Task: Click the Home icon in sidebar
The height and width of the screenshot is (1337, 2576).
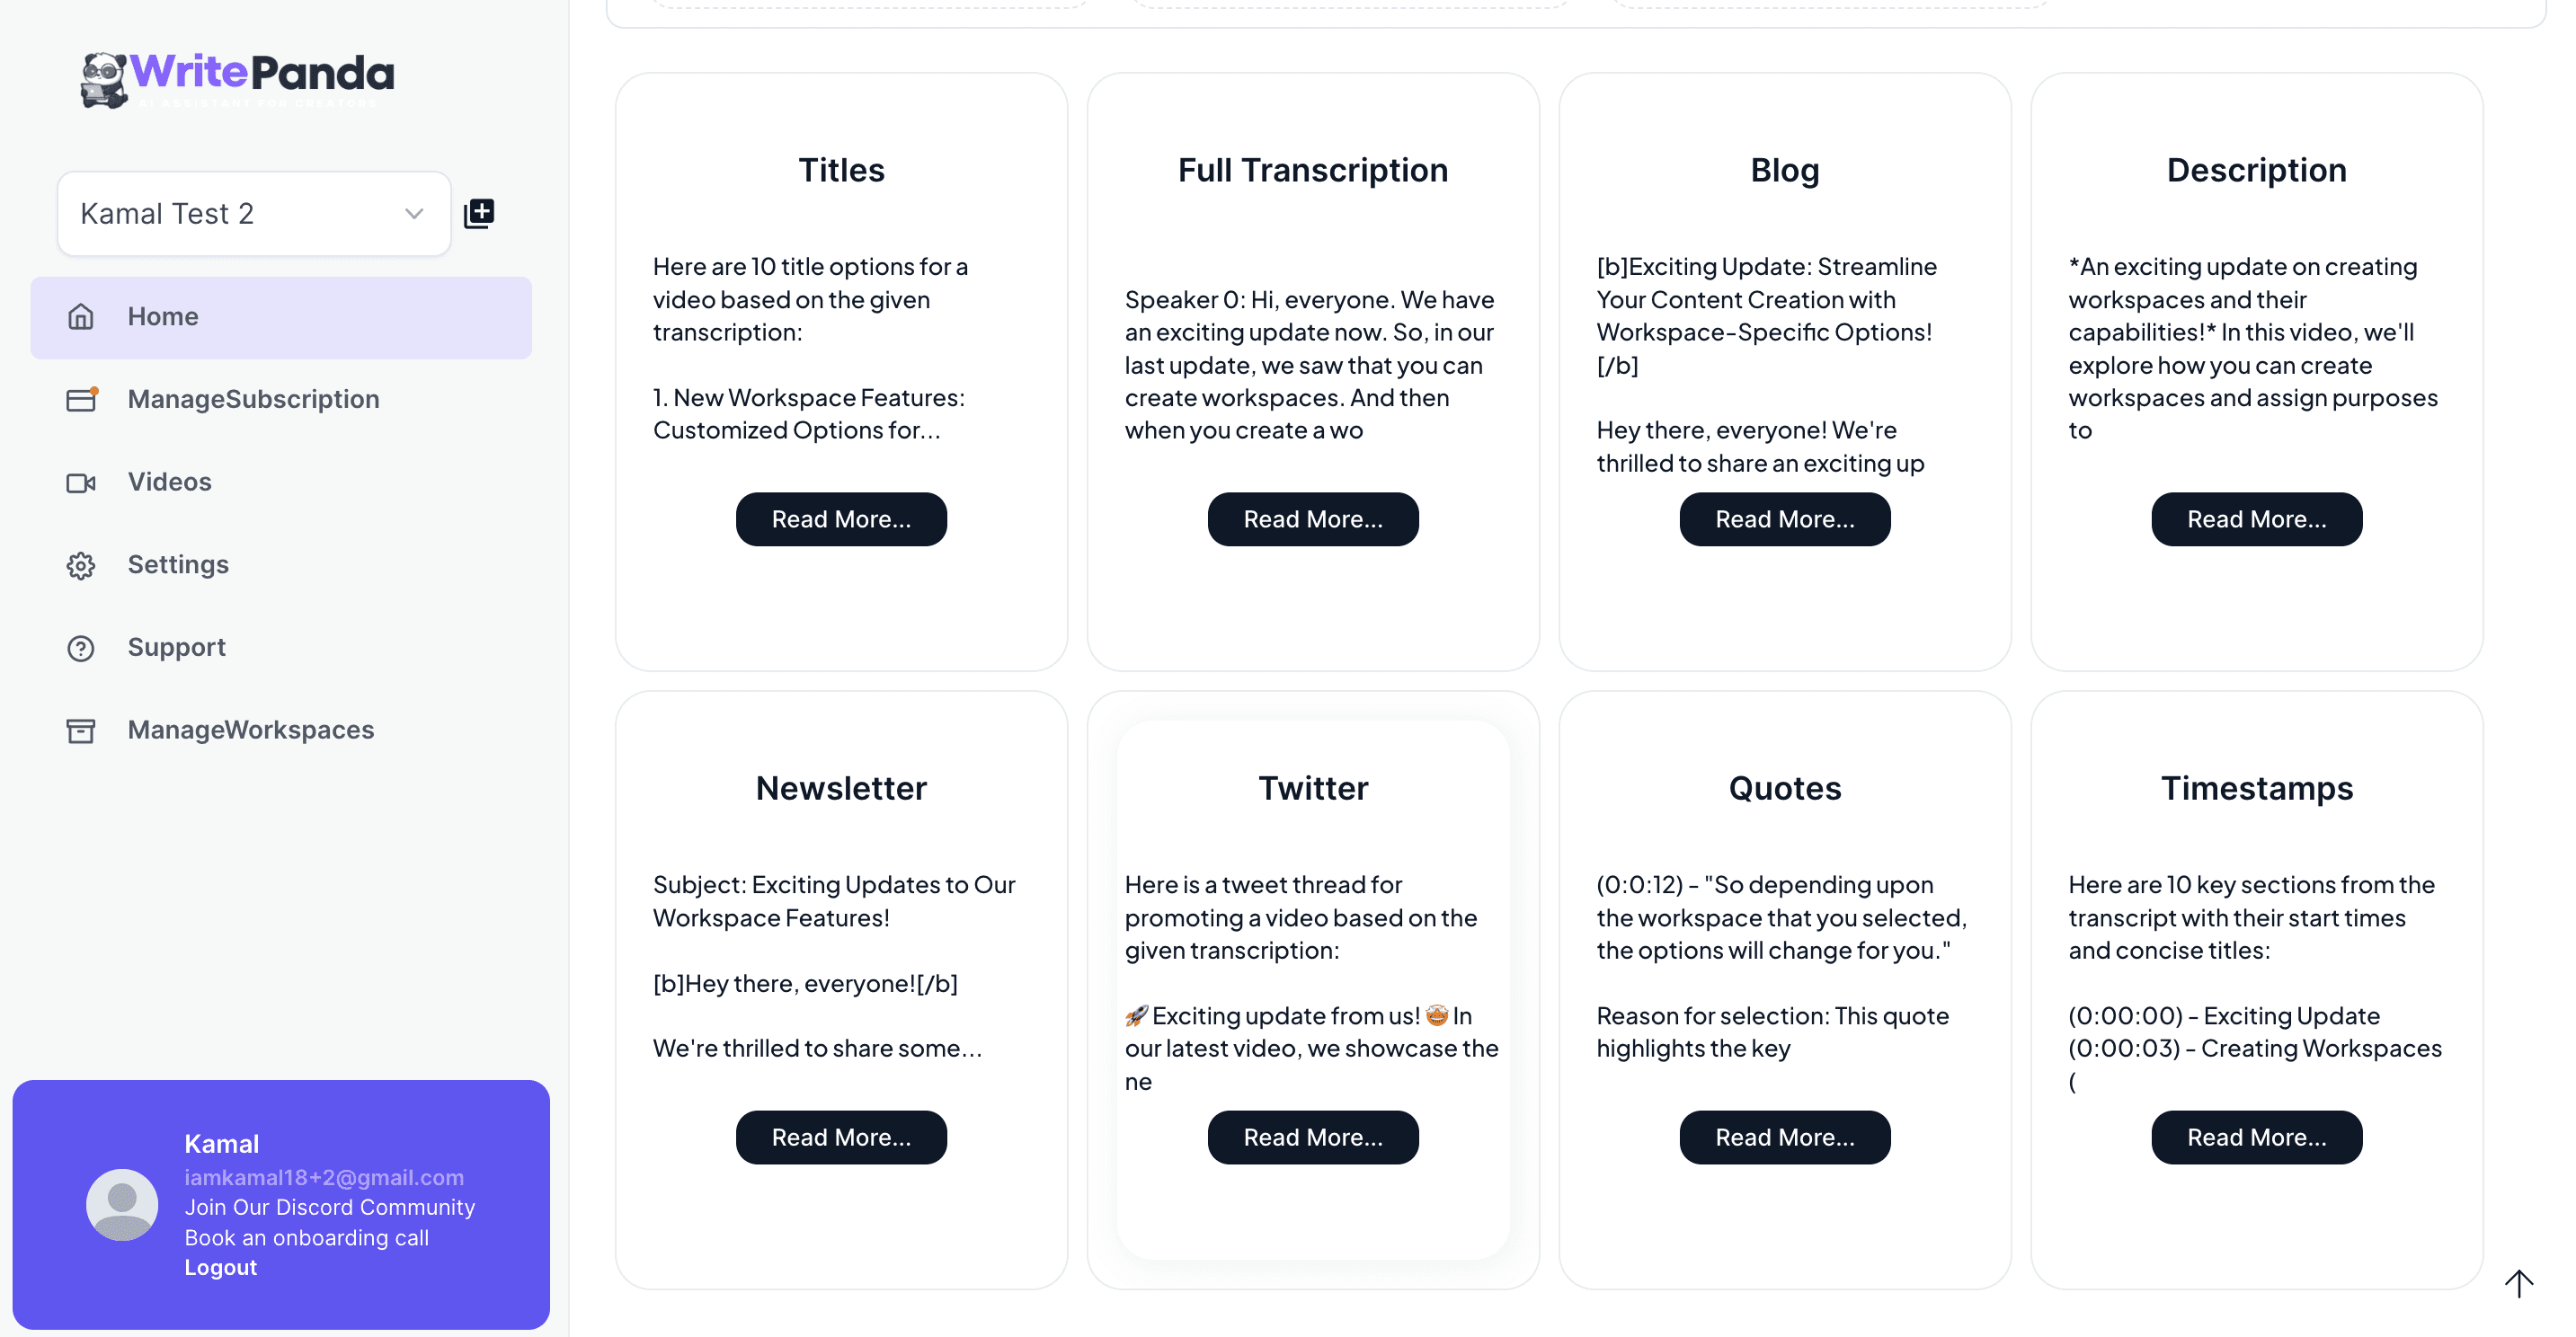Action: (x=81, y=317)
